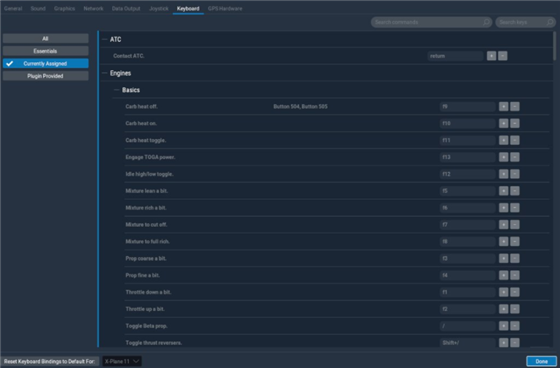Click the Button 504, Button 505 text

(x=300, y=106)
